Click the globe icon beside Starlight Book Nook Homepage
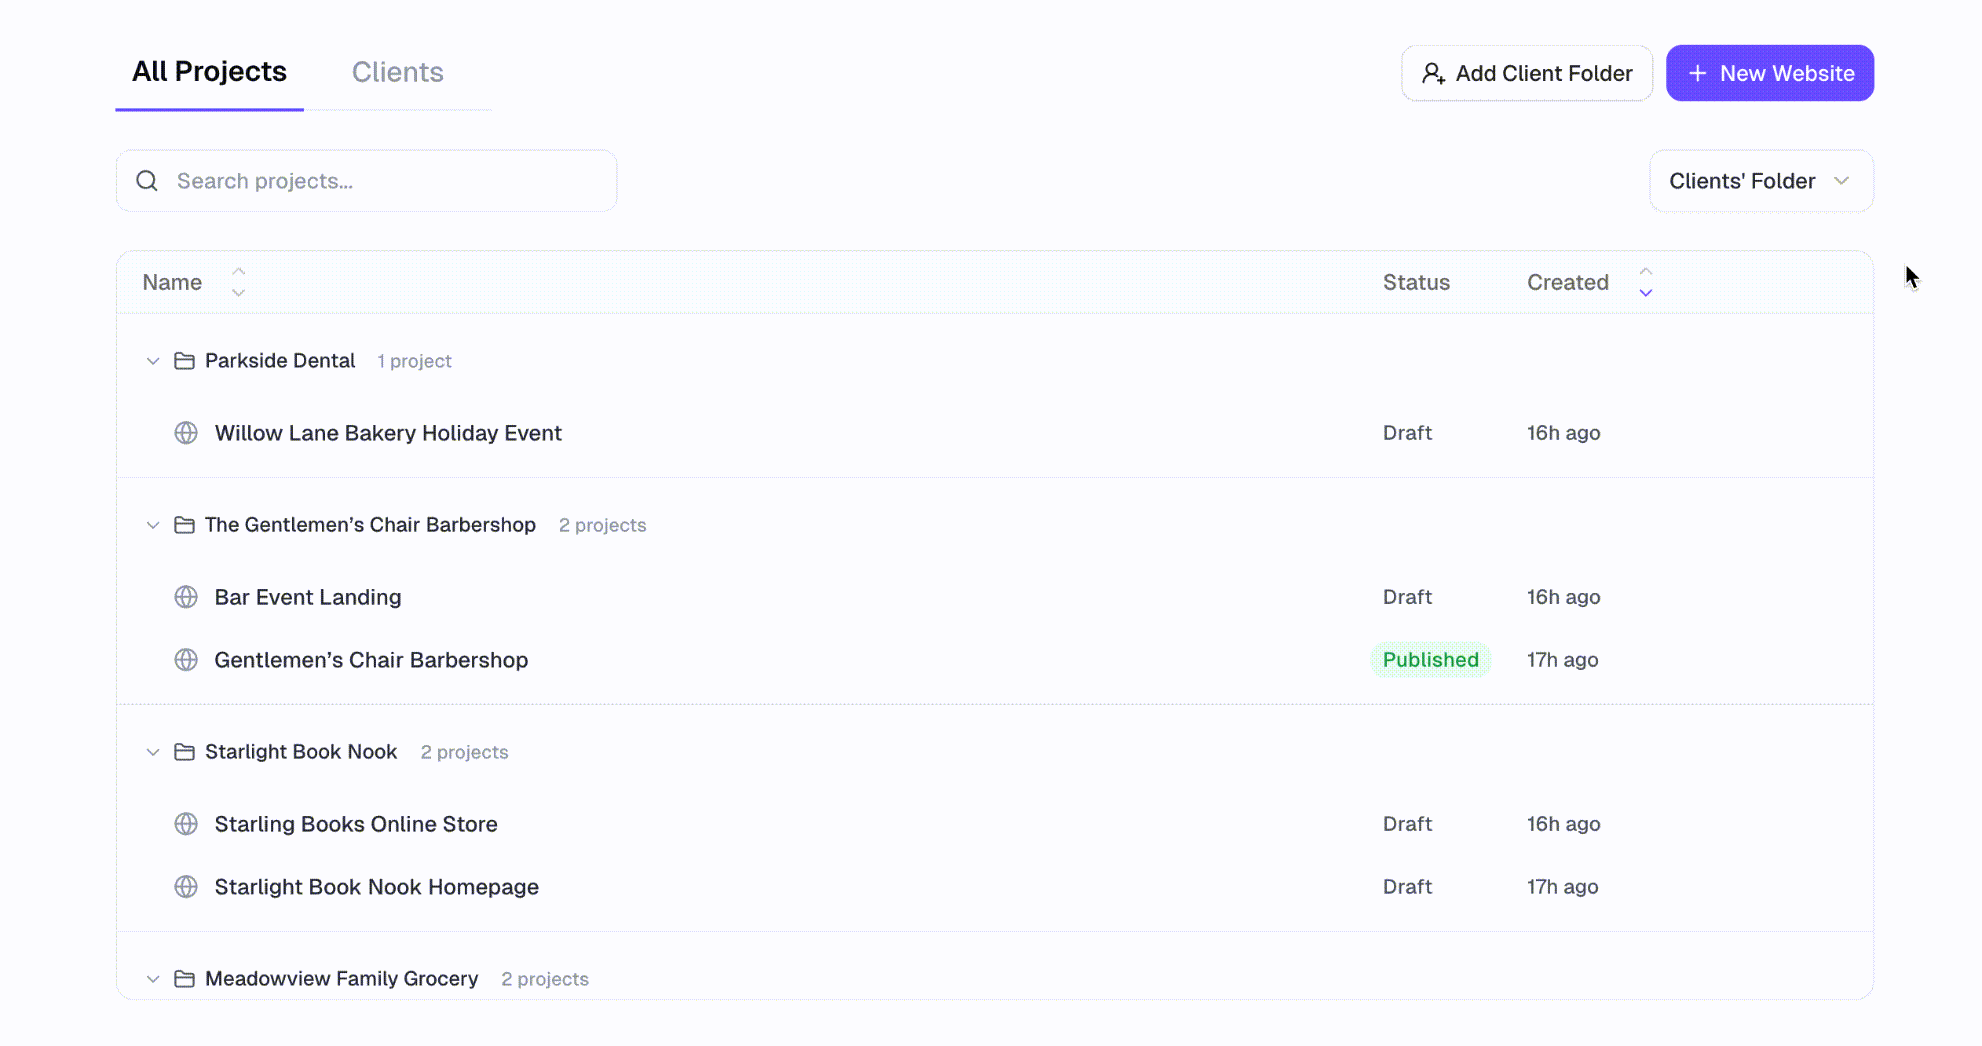Image resolution: width=1982 pixels, height=1046 pixels. [186, 887]
